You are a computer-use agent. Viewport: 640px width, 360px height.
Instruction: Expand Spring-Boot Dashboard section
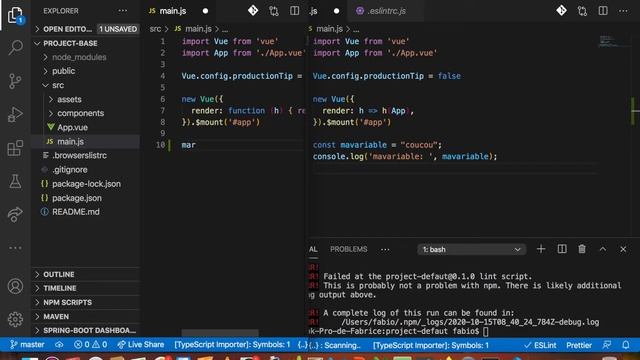click(x=86, y=330)
